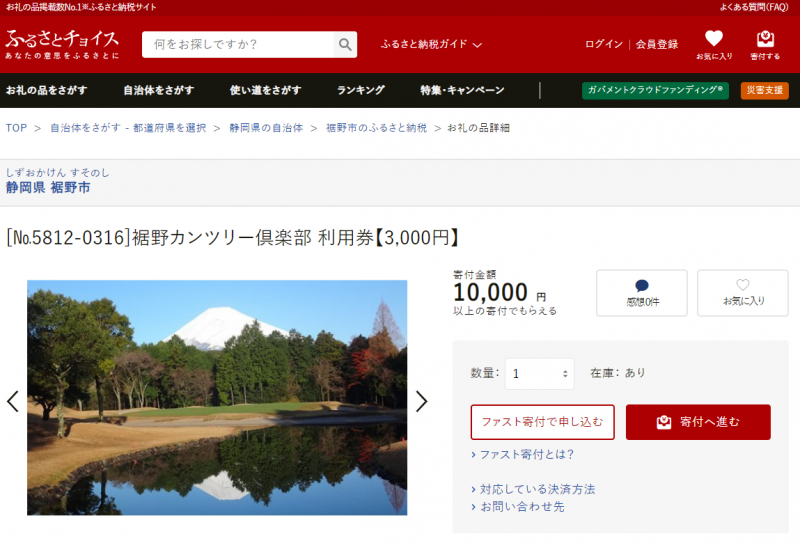The height and width of the screenshot is (543, 800).
Task: Open お礼の品をさがす menu
Action: click(x=46, y=90)
